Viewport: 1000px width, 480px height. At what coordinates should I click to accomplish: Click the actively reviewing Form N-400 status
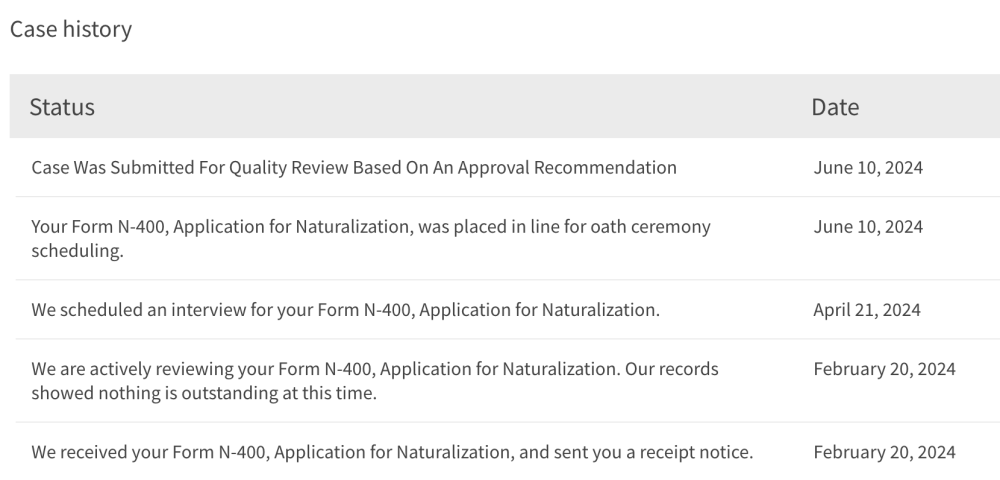coord(375,381)
